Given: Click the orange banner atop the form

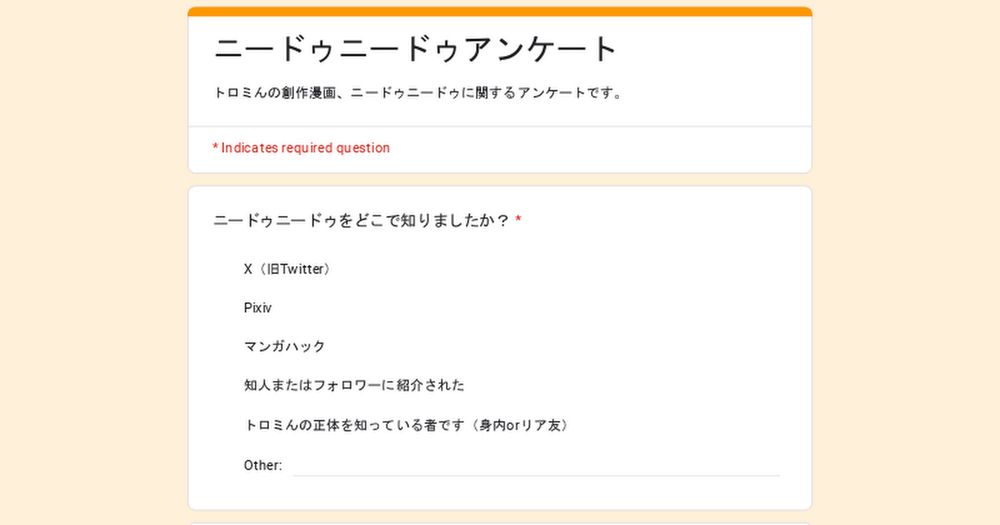Looking at the screenshot, I should pos(500,11).
